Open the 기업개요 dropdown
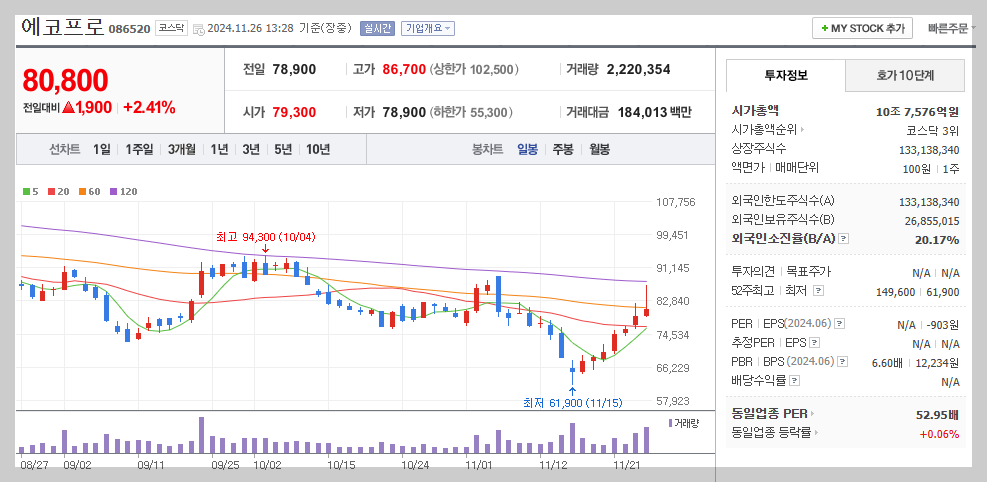The image size is (987, 482). (x=427, y=28)
